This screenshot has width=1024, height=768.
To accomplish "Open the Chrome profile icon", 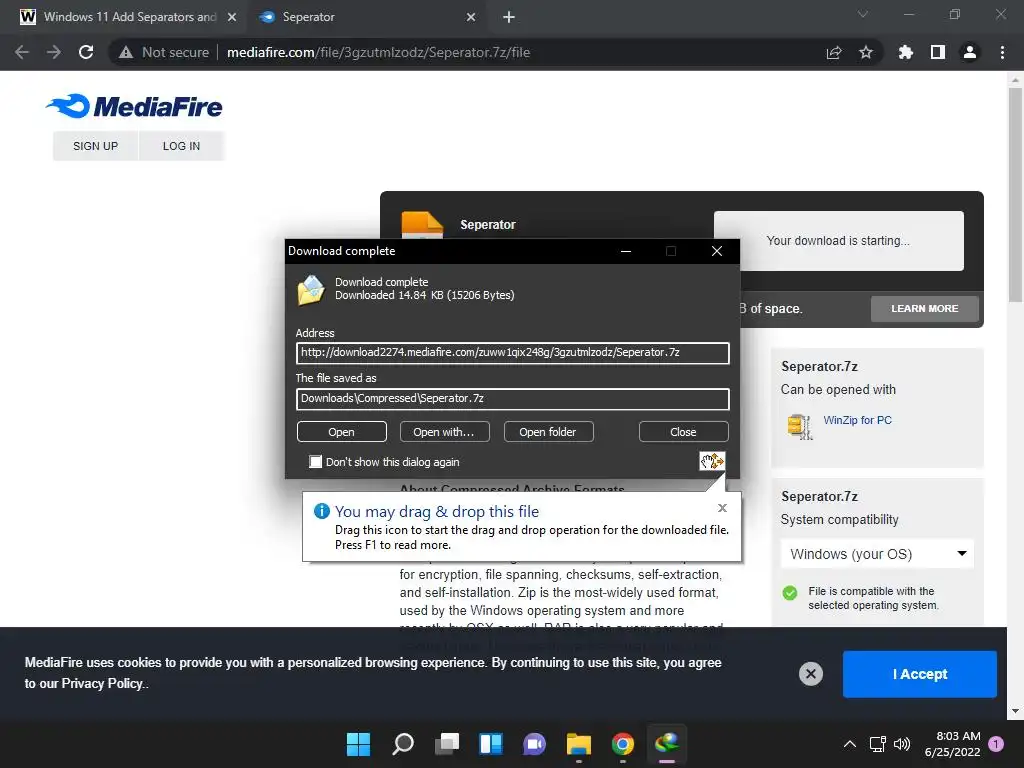I will 970,52.
